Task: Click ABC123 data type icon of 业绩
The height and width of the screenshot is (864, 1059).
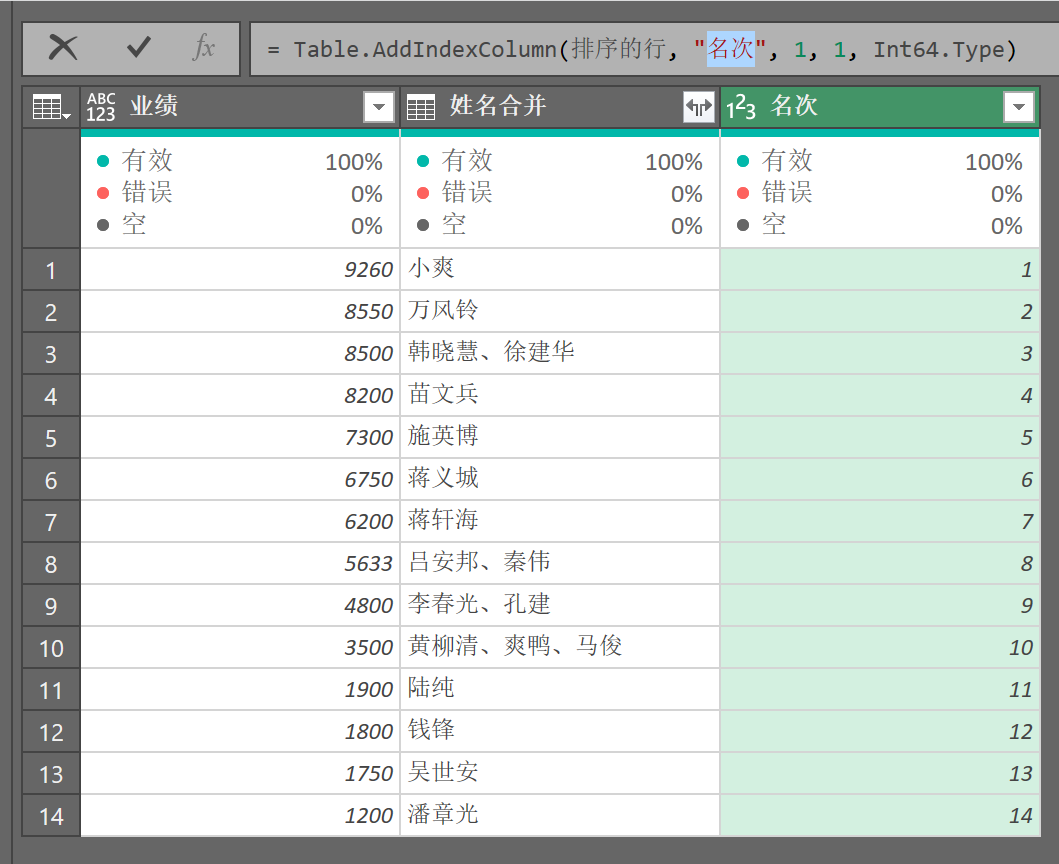Action: point(101,107)
